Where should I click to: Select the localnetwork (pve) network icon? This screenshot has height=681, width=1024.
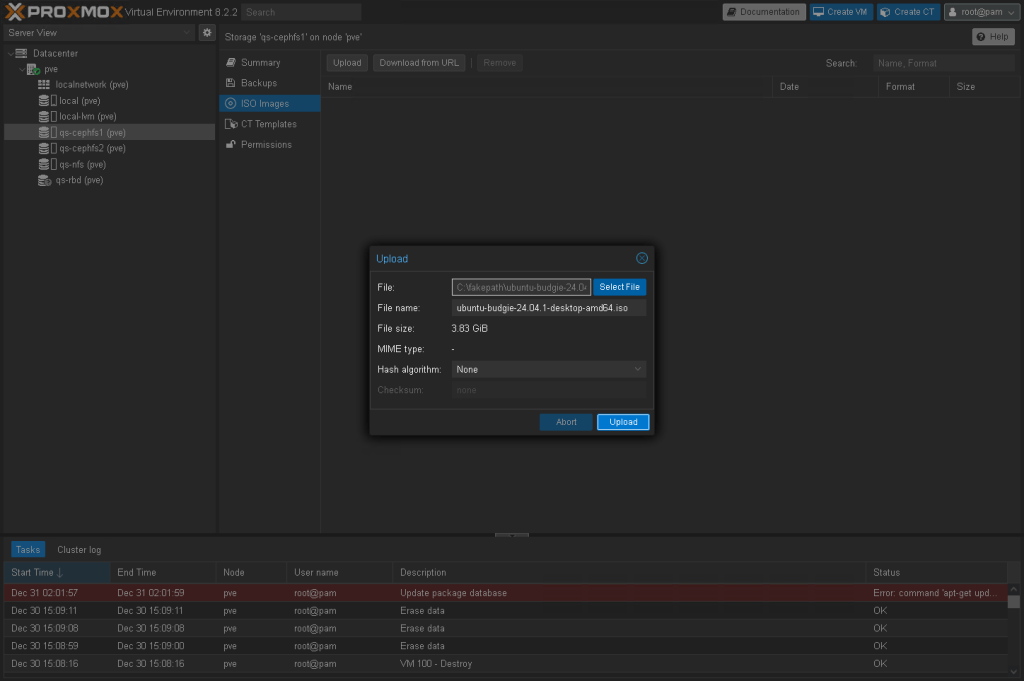click(44, 85)
